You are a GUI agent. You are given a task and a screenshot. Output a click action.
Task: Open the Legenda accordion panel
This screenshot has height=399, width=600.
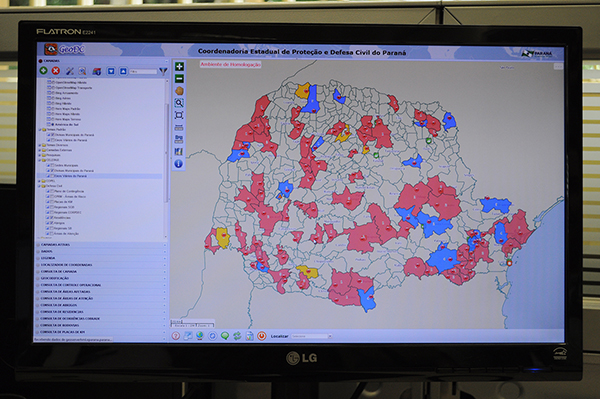(102, 258)
